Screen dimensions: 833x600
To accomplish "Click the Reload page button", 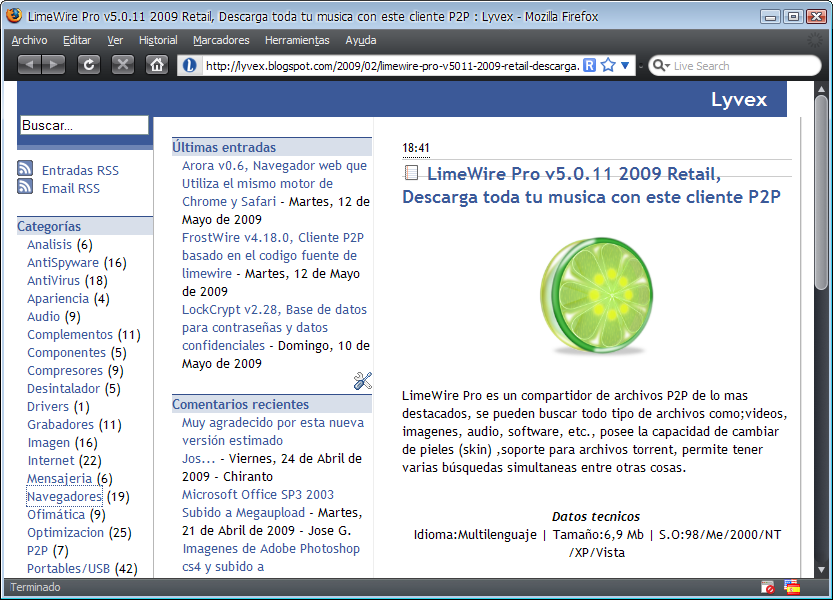I will tap(88, 65).
